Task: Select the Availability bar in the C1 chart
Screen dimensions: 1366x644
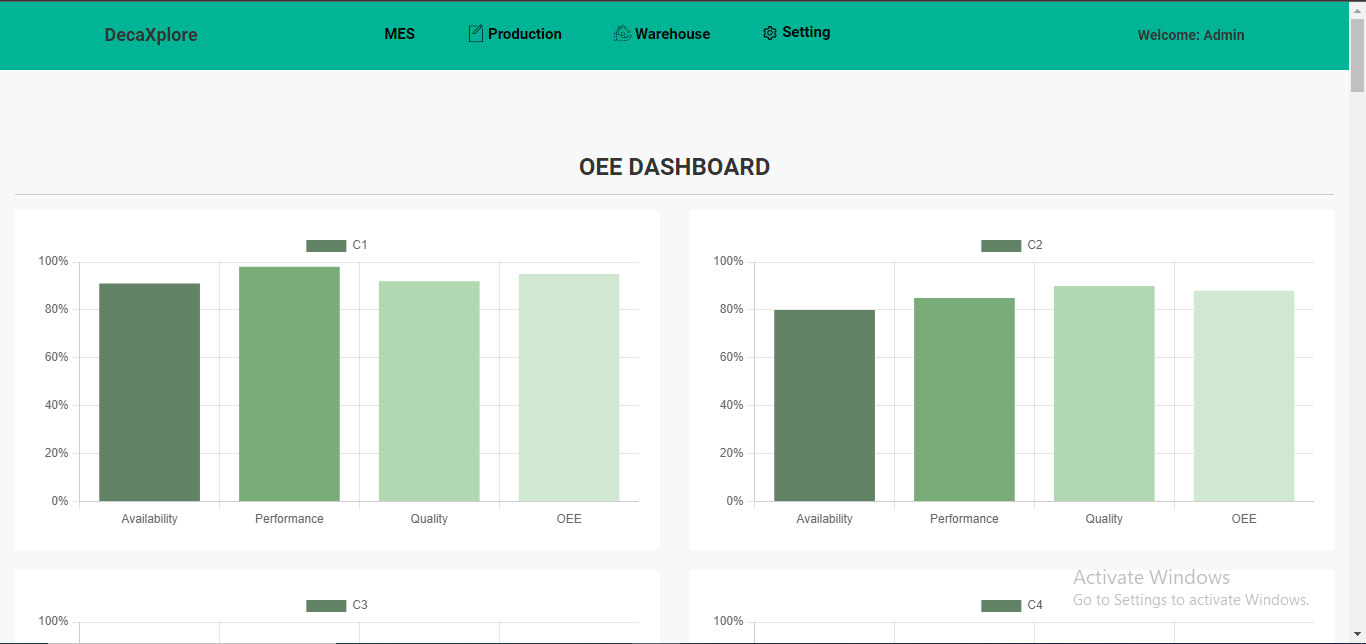Action: pyautogui.click(x=149, y=392)
